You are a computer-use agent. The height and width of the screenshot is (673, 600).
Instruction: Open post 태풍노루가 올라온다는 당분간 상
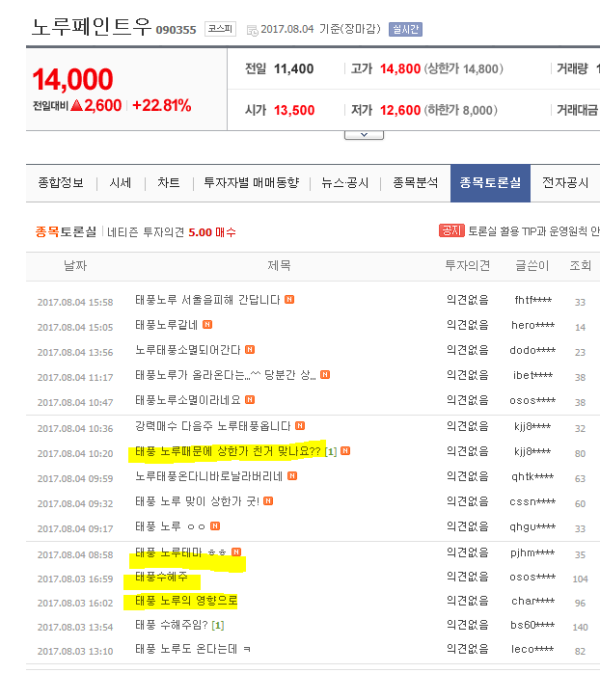(x=225, y=375)
